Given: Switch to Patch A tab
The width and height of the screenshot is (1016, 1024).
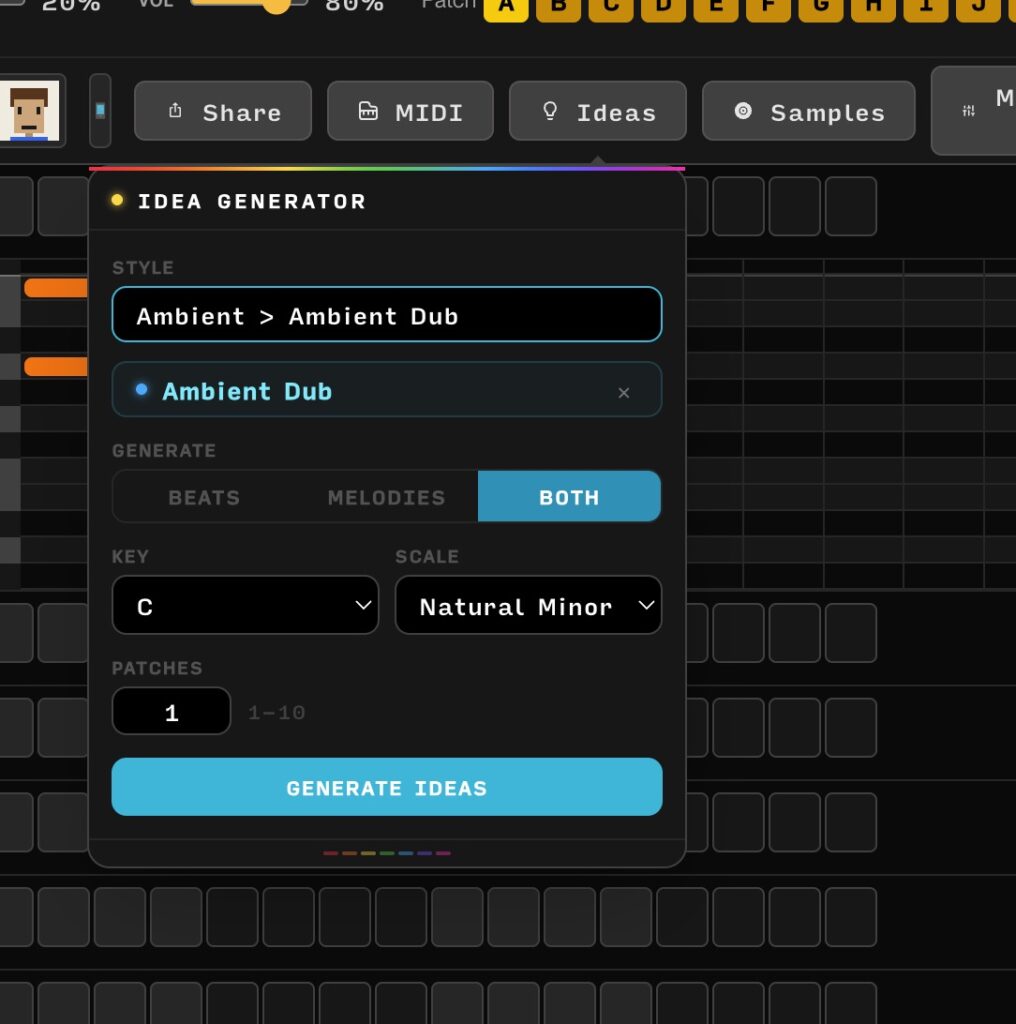Looking at the screenshot, I should (505, 8).
